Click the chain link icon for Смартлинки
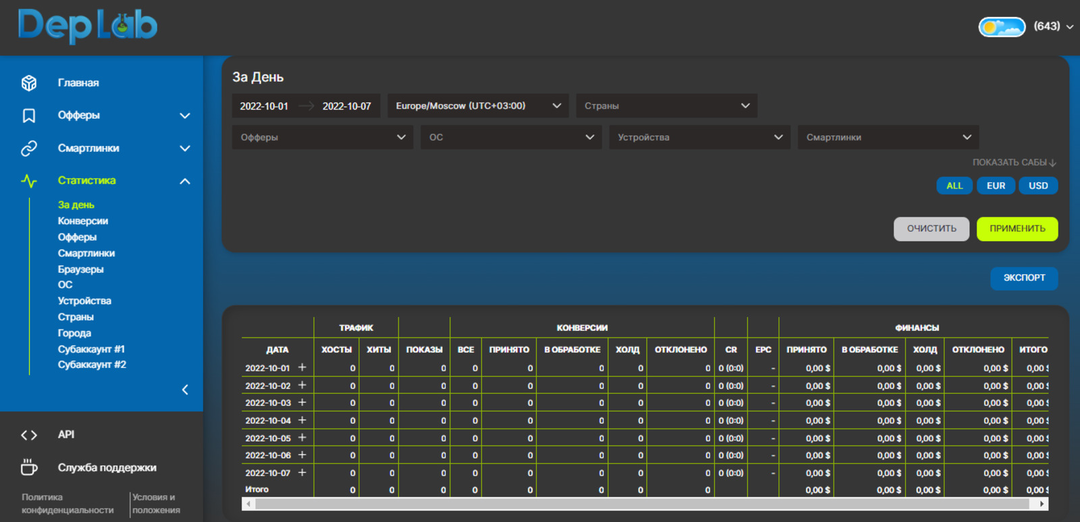The height and width of the screenshot is (522, 1080). coord(30,148)
